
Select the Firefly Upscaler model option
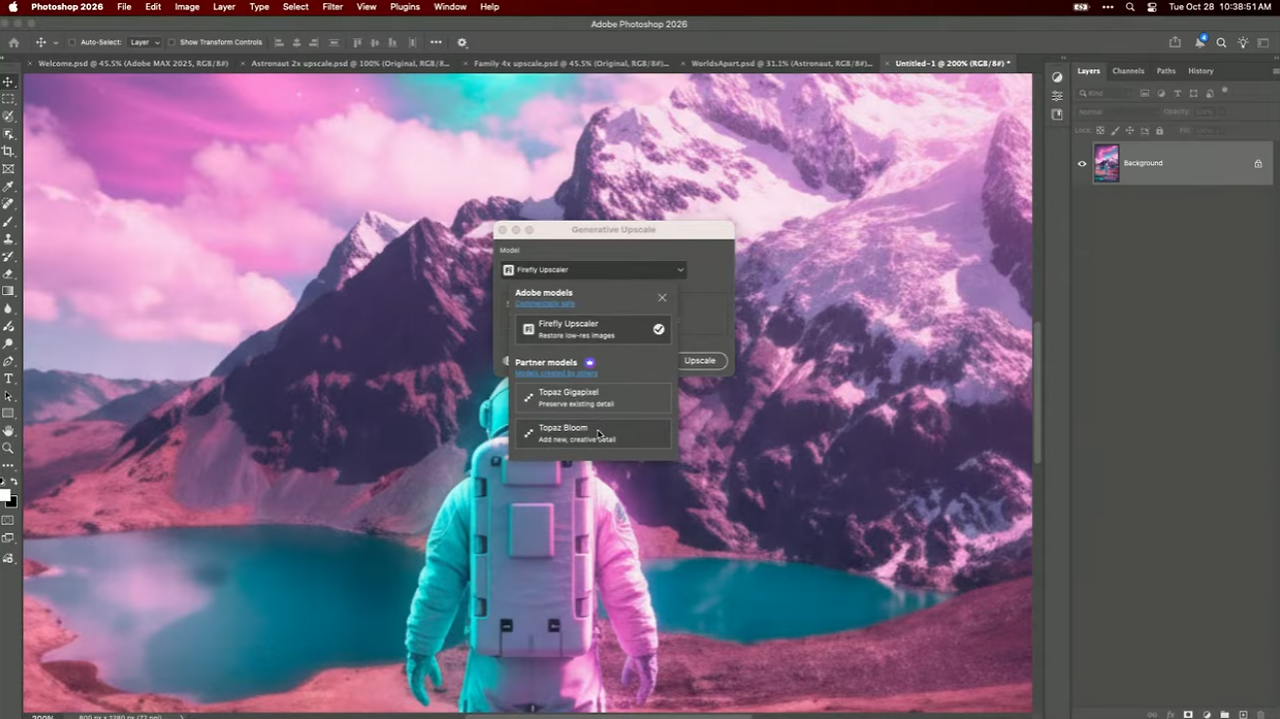(x=593, y=329)
